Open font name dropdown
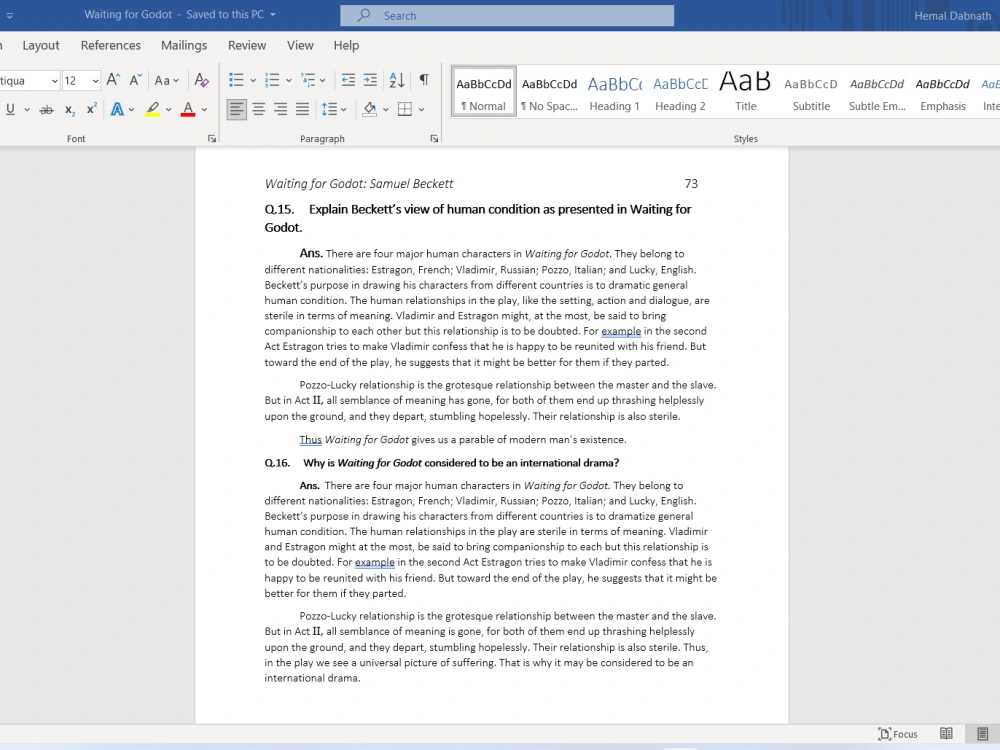The height and width of the screenshot is (750, 1000). click(54, 80)
